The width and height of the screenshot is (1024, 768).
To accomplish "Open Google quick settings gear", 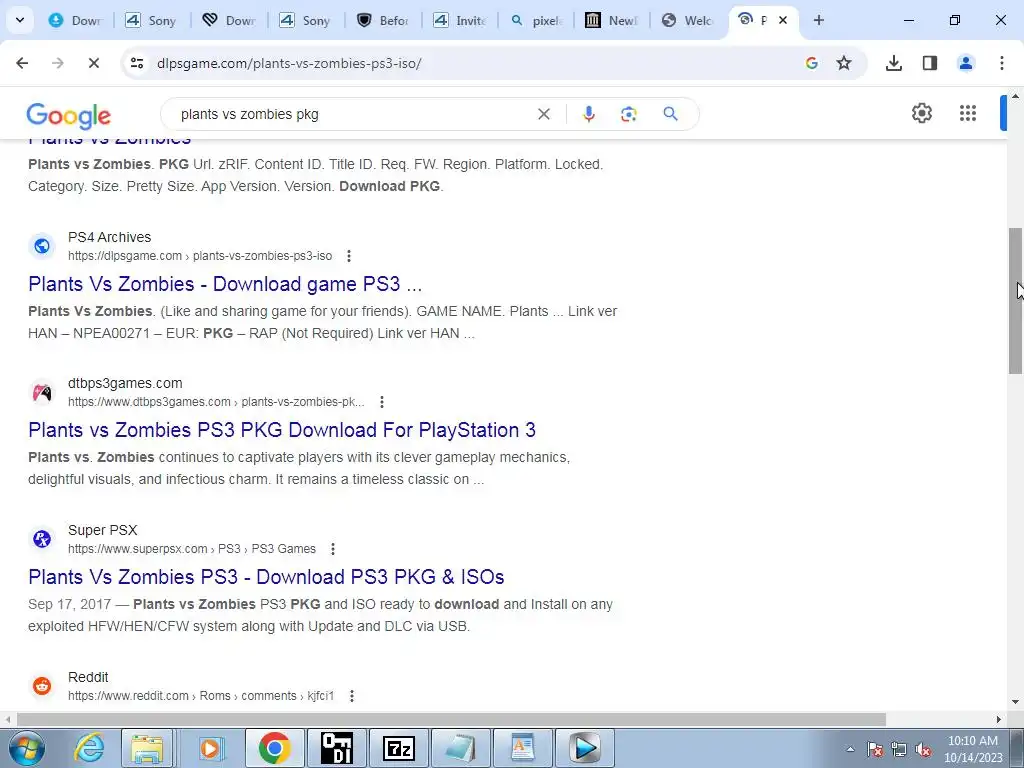I will [921, 114].
